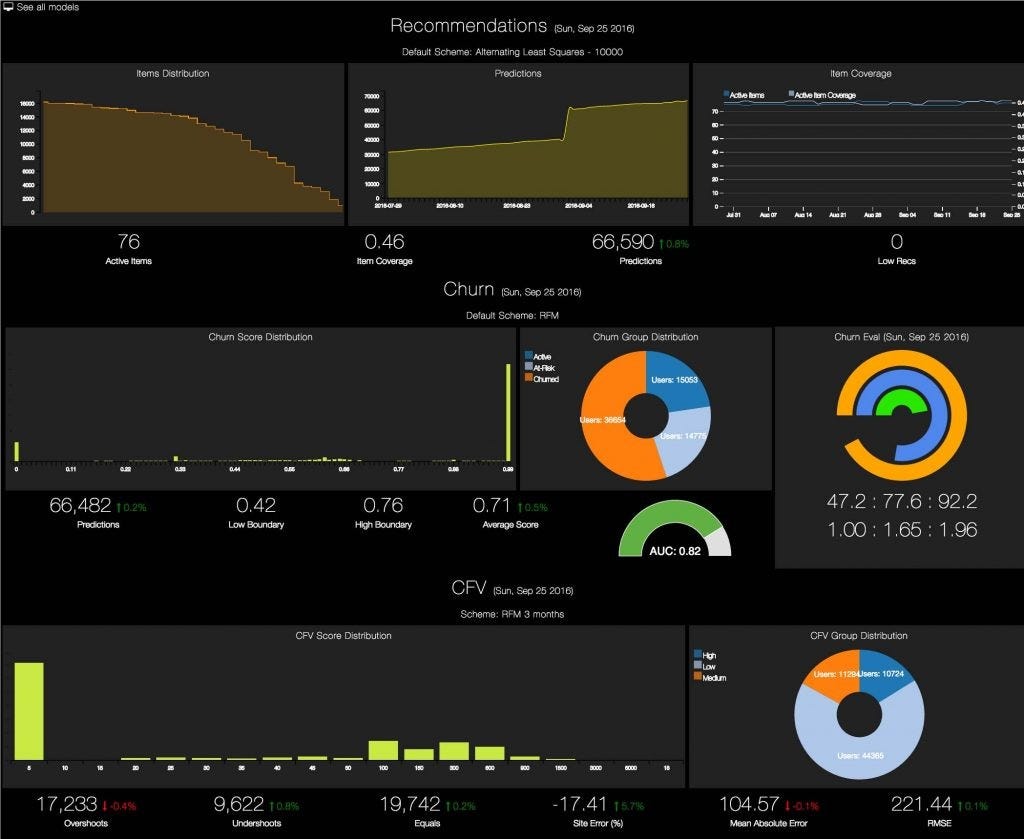Click the Churn section heading
The width and height of the screenshot is (1024, 839).
pos(468,289)
